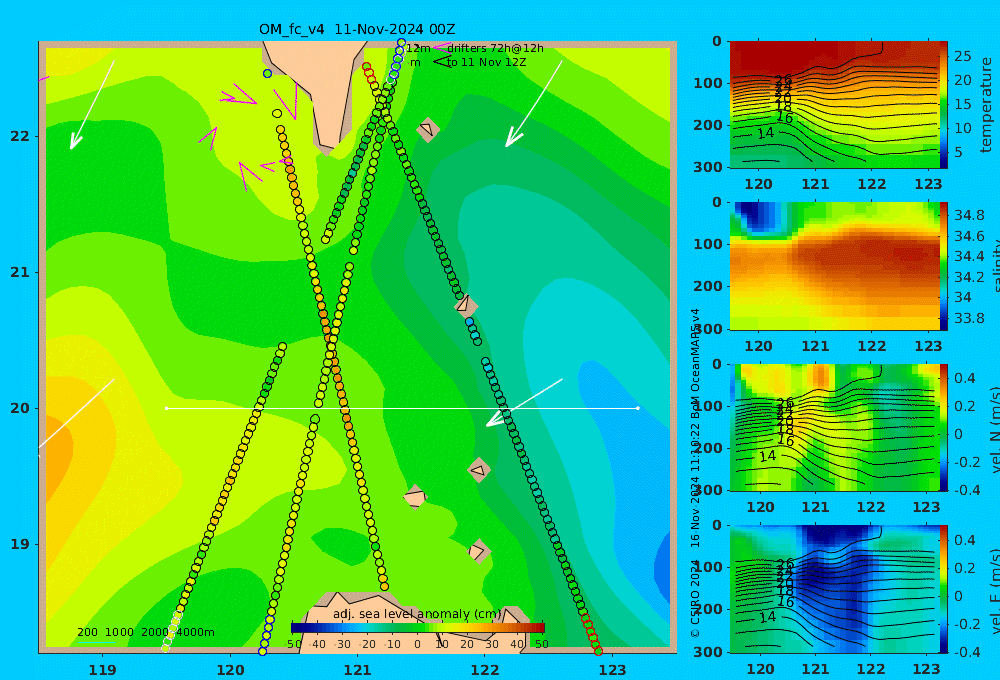Click latitude label 22 on the map axis
Image resolution: width=1000 pixels, height=680 pixels.
point(20,136)
